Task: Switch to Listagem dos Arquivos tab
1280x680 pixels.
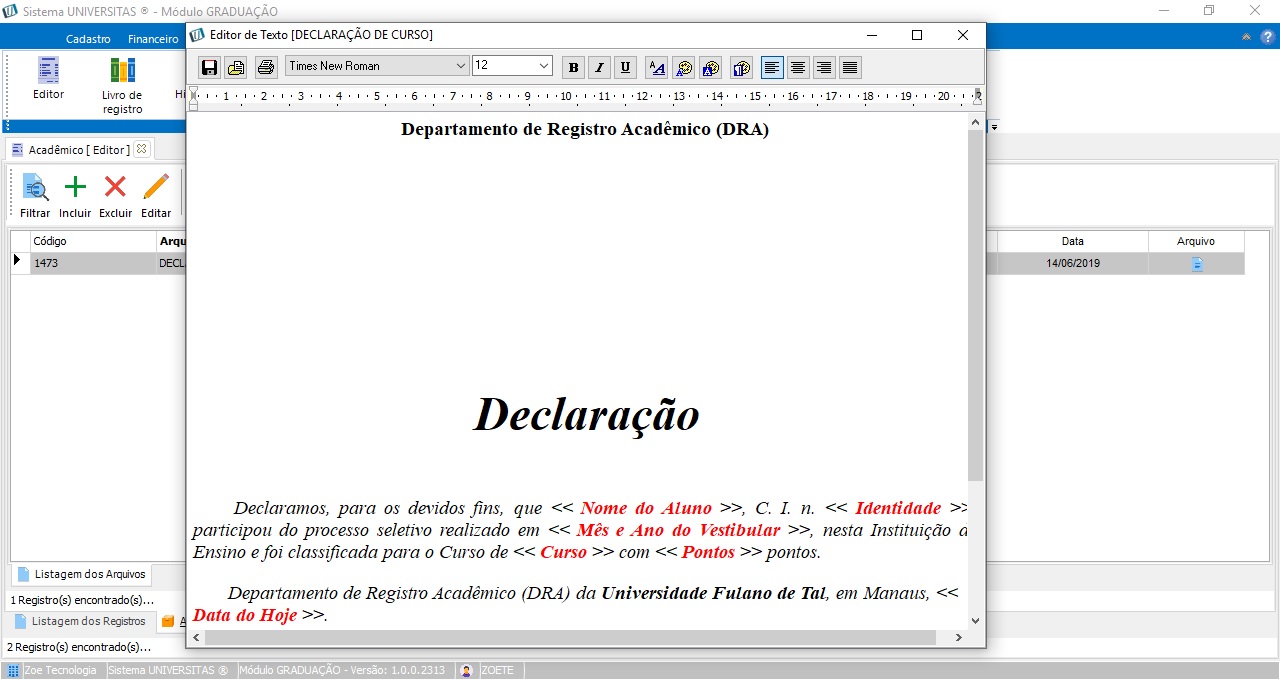Action: pyautogui.click(x=81, y=574)
